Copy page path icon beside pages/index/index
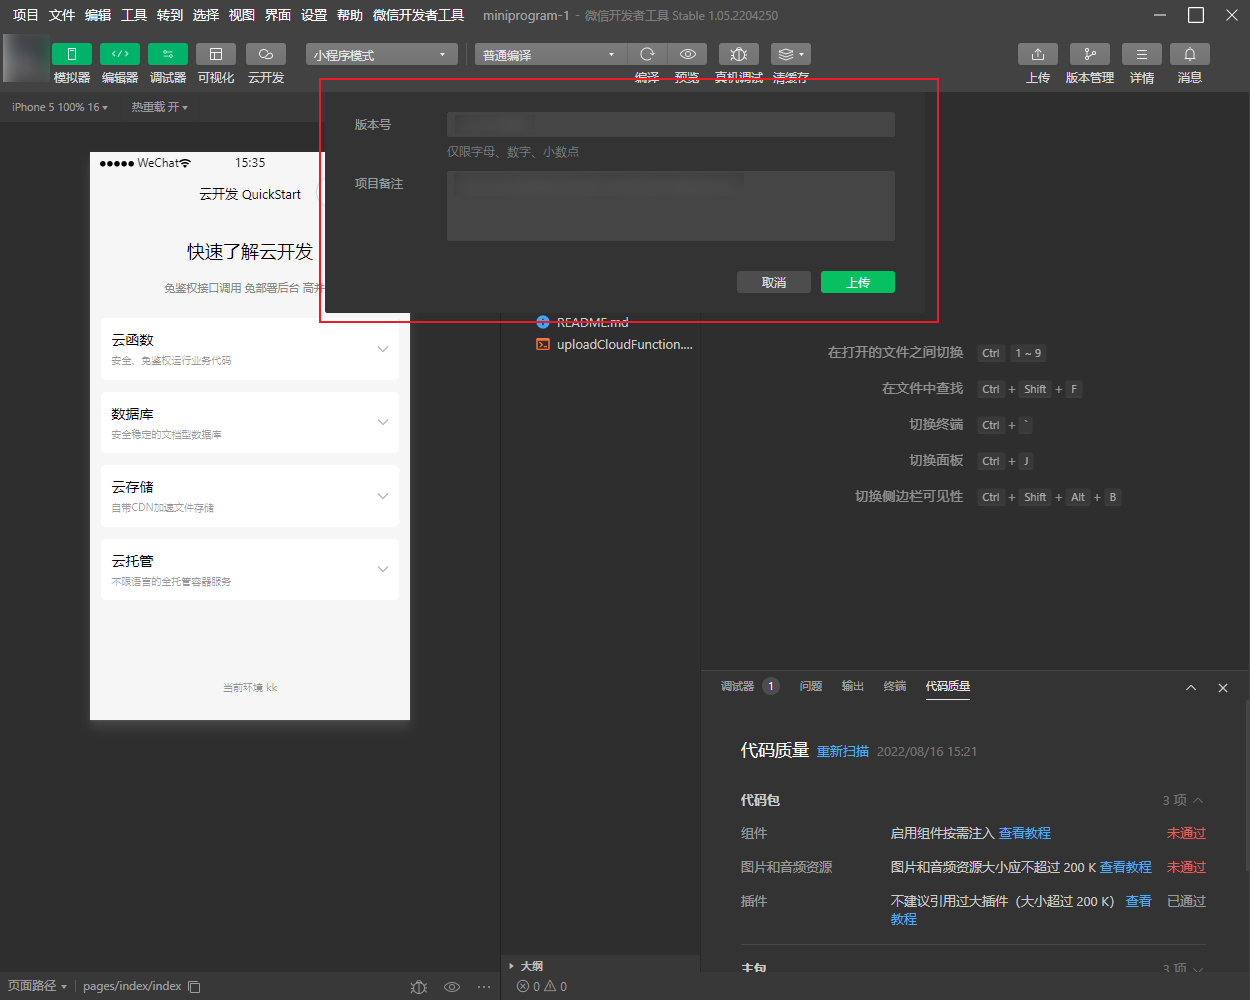This screenshot has width=1250, height=1000. click(x=194, y=987)
